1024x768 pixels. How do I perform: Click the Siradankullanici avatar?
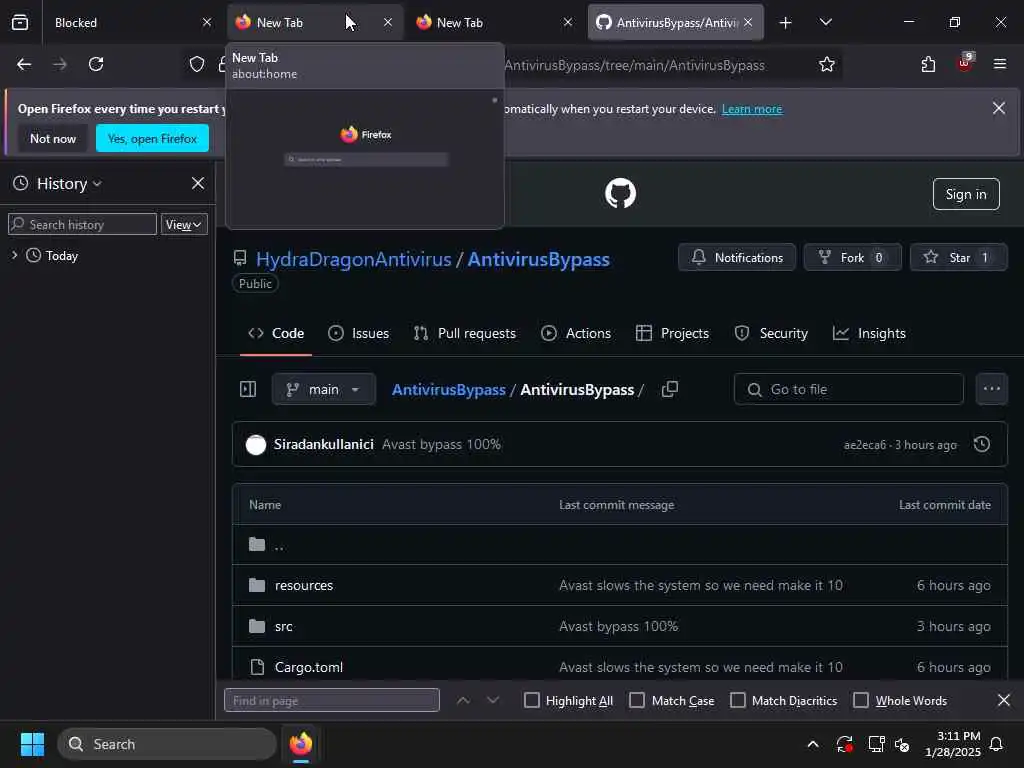coord(256,444)
